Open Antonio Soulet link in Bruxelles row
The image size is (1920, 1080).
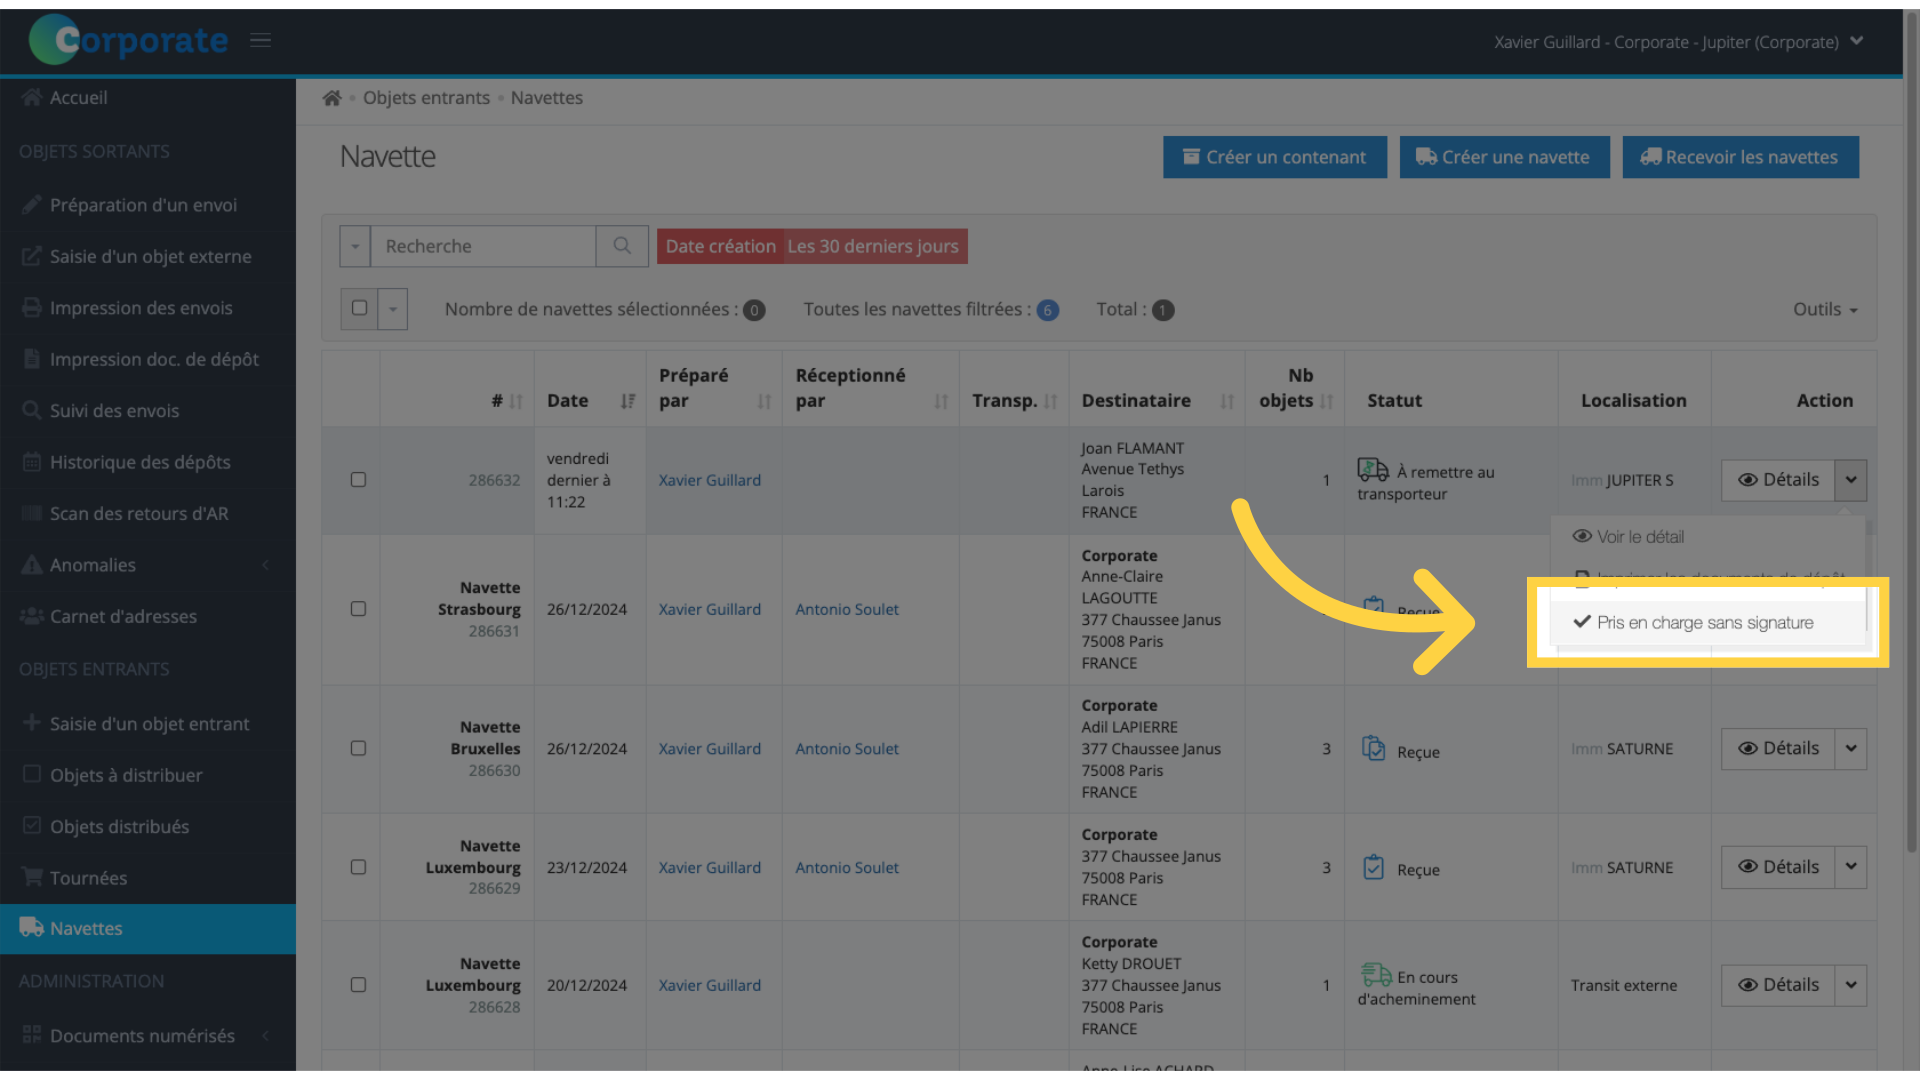tap(847, 749)
